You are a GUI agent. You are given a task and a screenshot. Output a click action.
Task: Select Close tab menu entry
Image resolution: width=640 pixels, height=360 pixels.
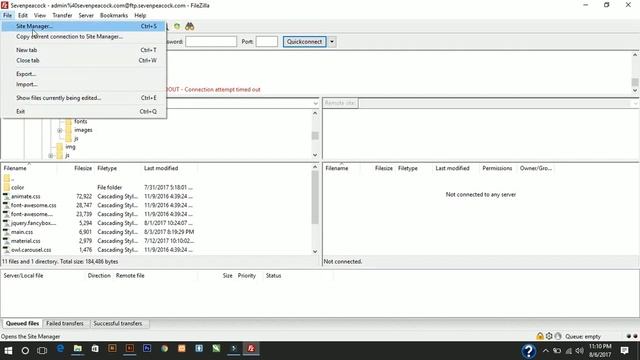(x=84, y=60)
